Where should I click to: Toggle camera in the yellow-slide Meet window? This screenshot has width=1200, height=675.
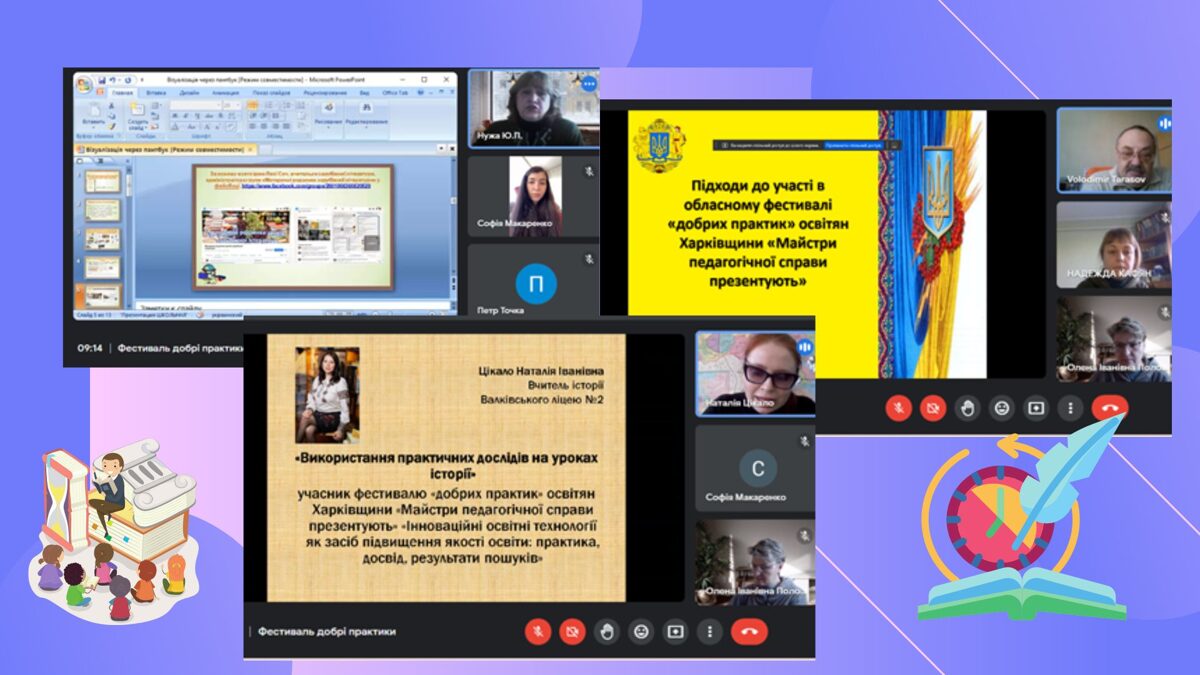tap(933, 408)
